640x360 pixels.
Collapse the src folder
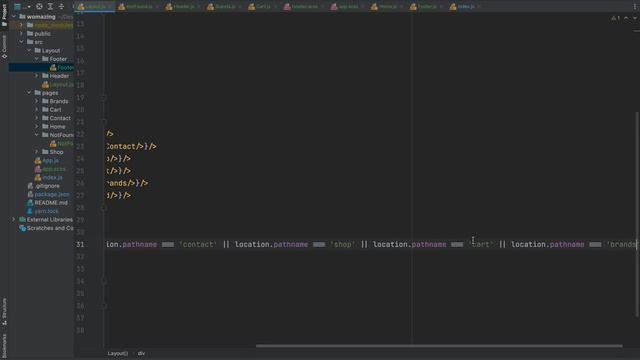click(21, 42)
